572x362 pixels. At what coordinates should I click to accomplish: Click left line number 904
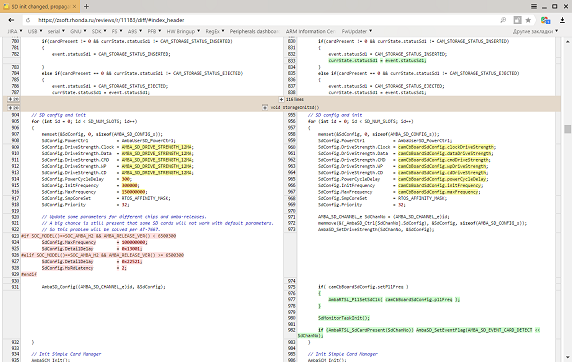tap(15, 115)
